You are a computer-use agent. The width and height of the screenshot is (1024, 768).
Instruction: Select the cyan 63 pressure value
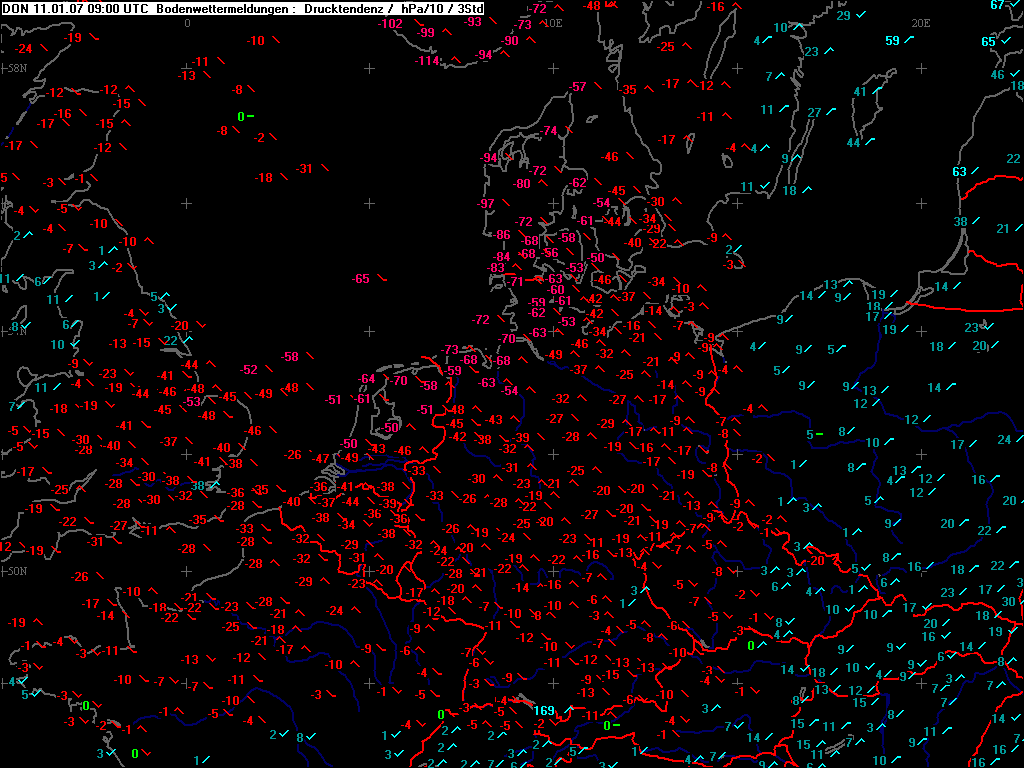[x=959, y=172]
